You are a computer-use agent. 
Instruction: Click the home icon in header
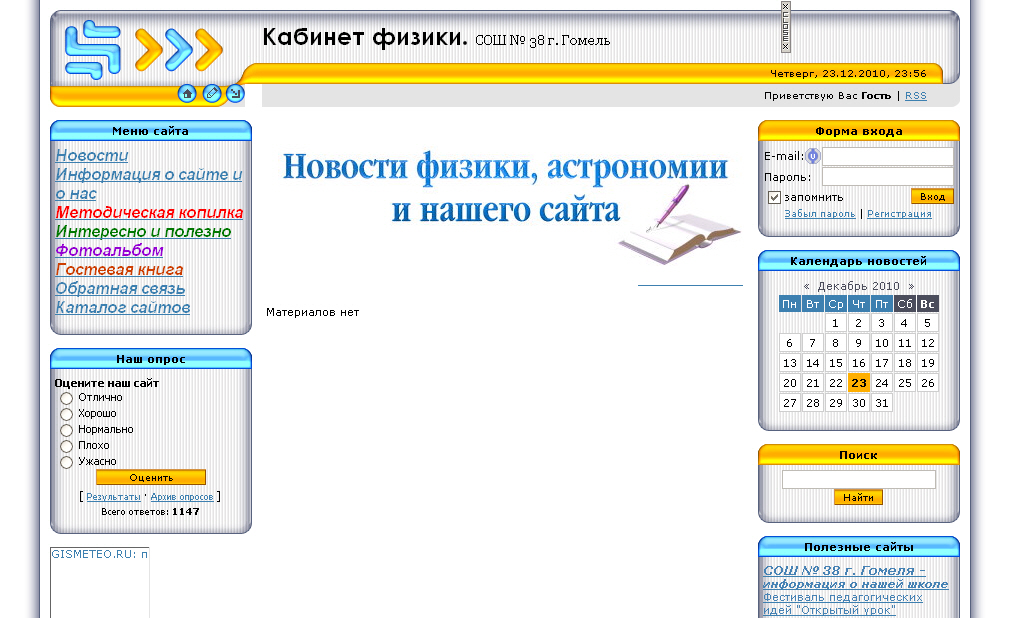[187, 94]
